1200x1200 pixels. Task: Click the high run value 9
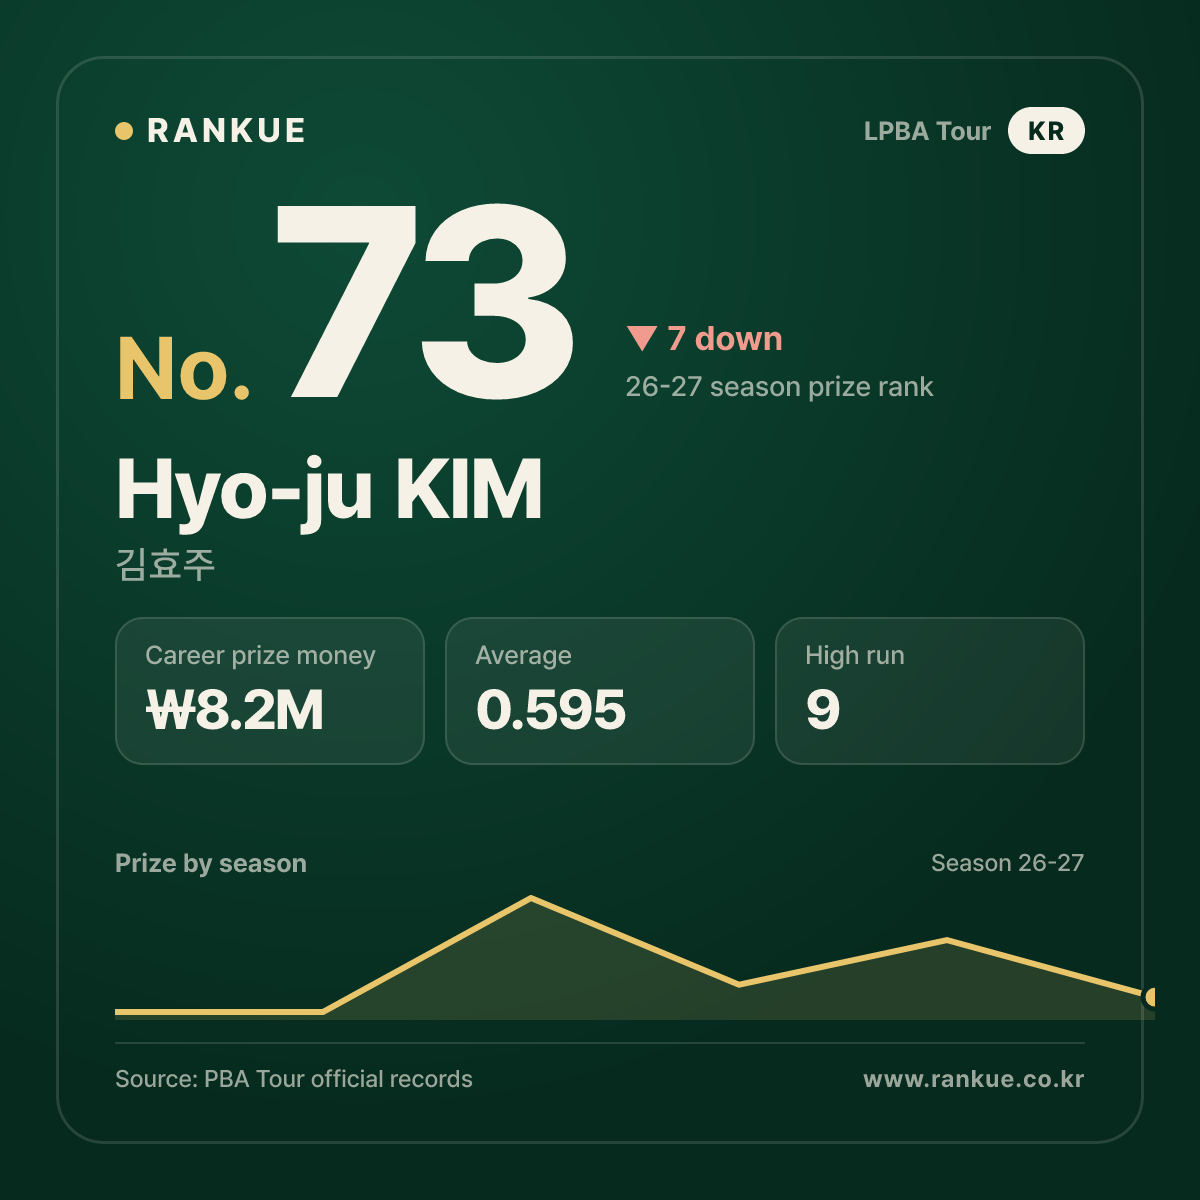823,711
